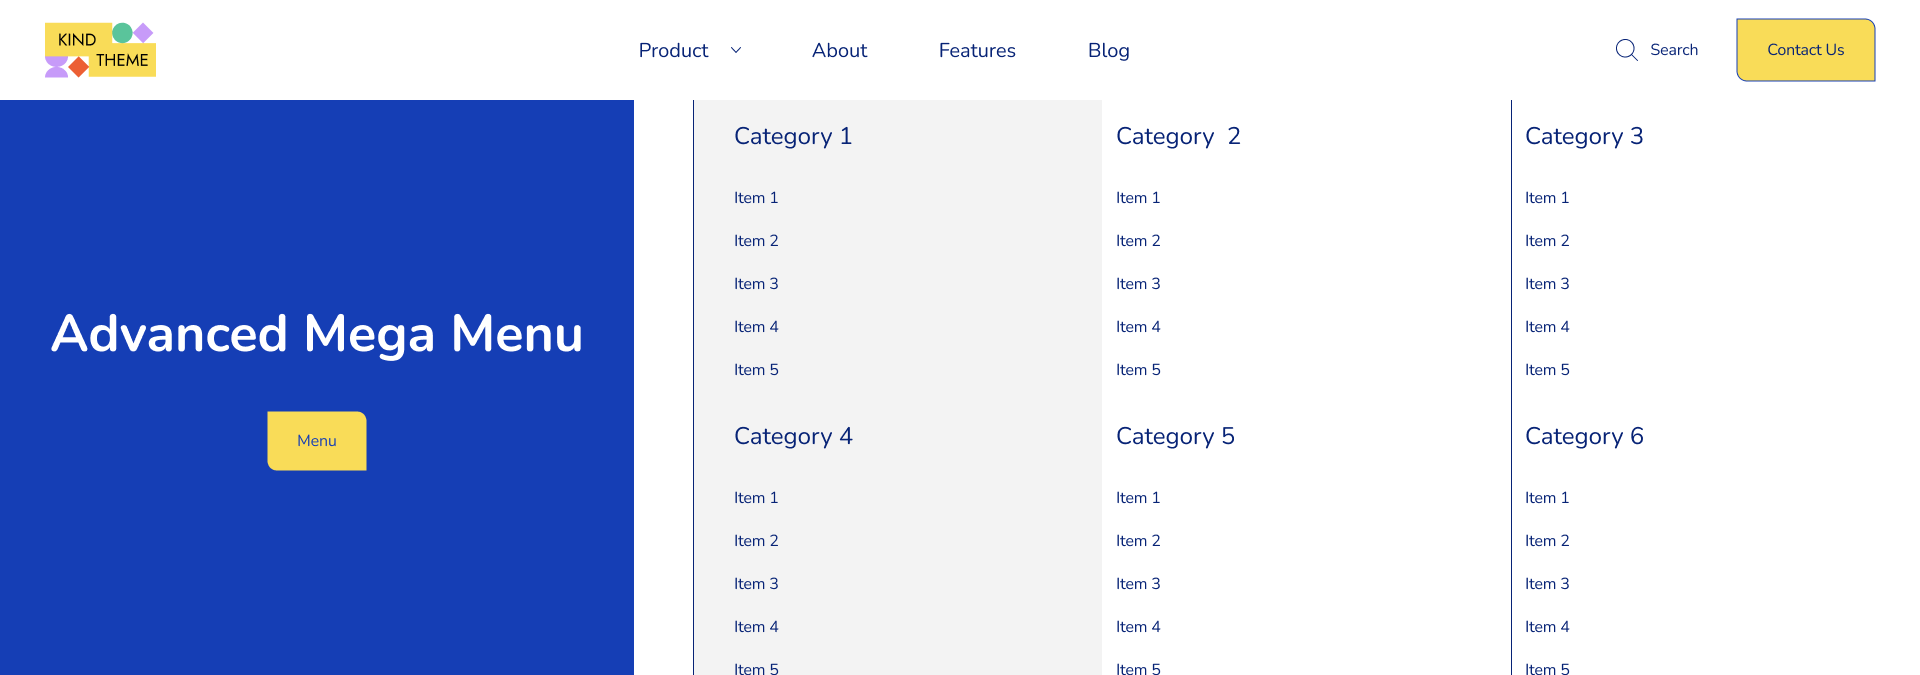Open Item 3 under Category 6

point(1547,584)
